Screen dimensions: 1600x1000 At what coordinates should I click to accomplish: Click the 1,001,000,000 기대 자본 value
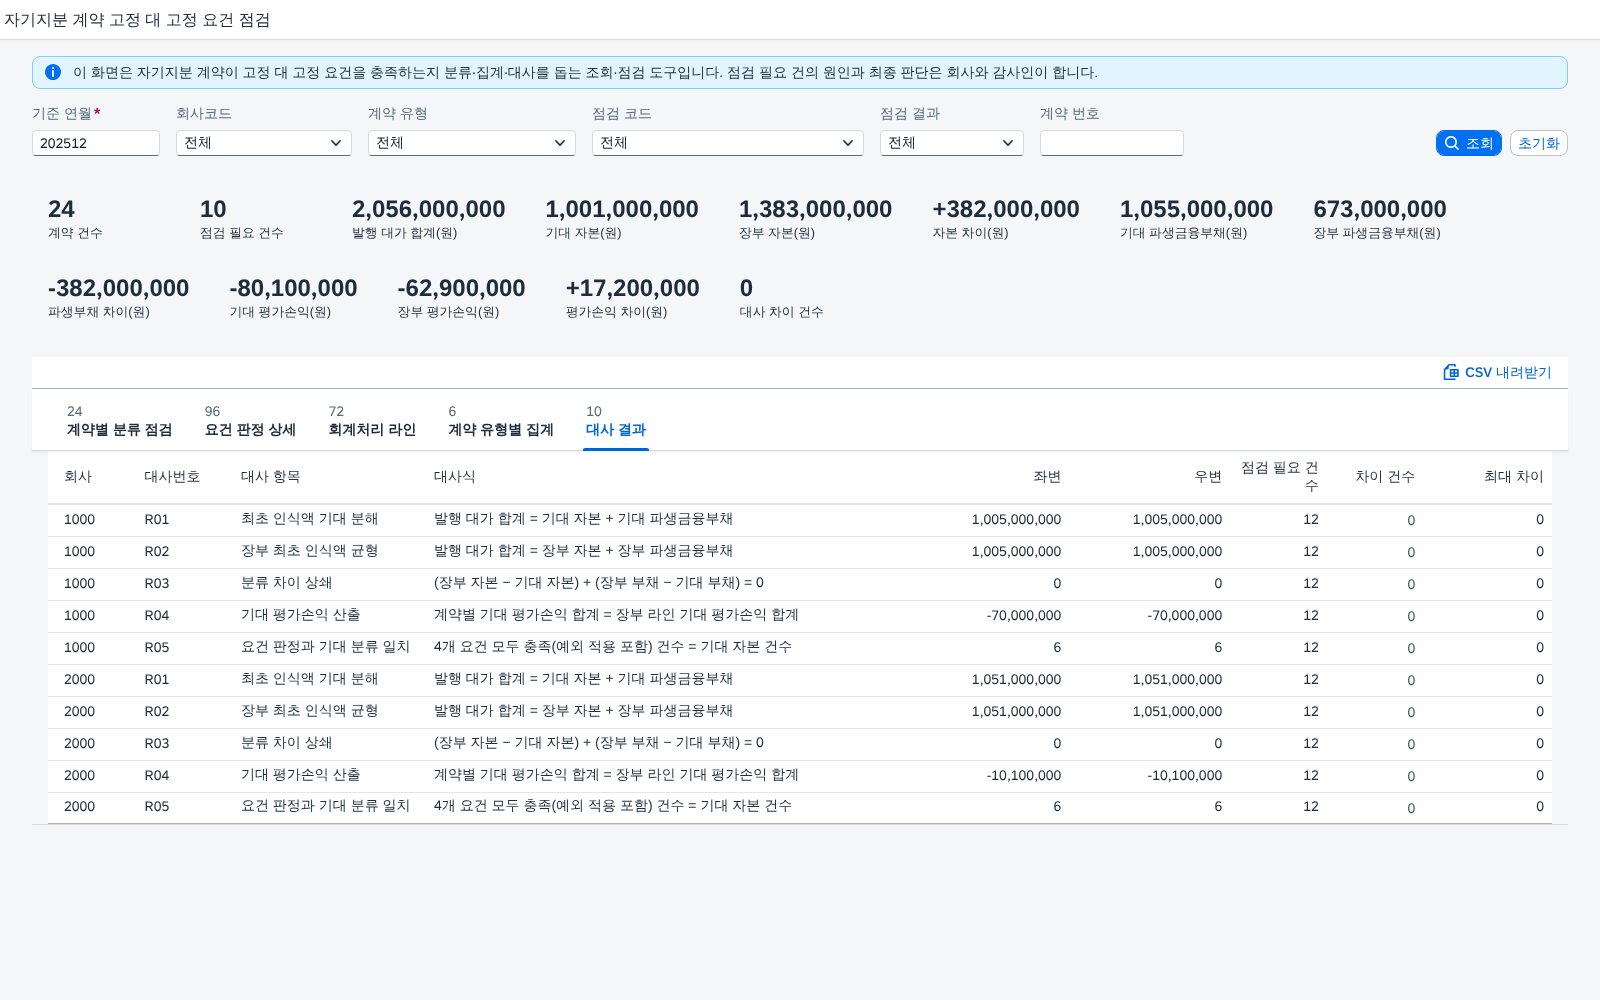point(622,209)
